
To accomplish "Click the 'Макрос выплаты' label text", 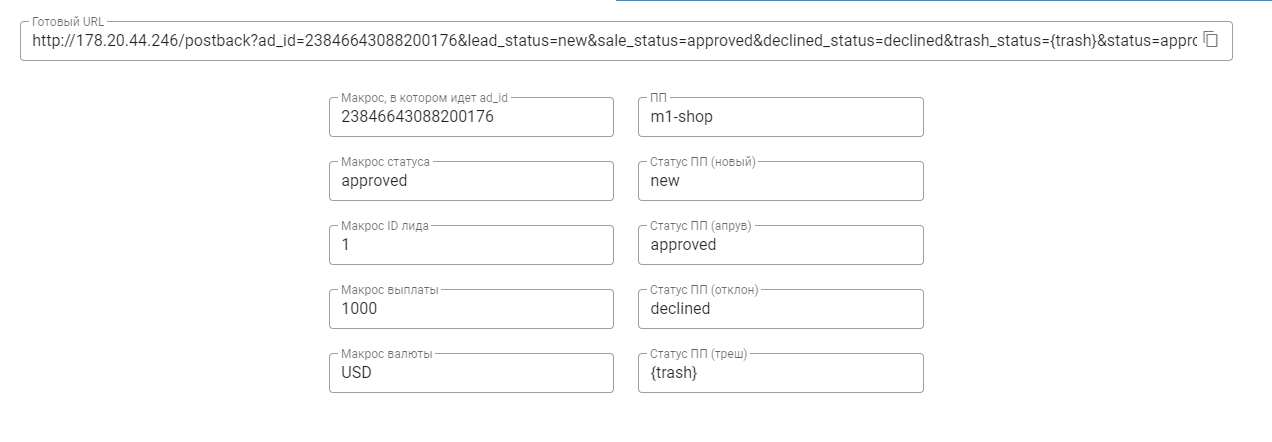I will [390, 289].
